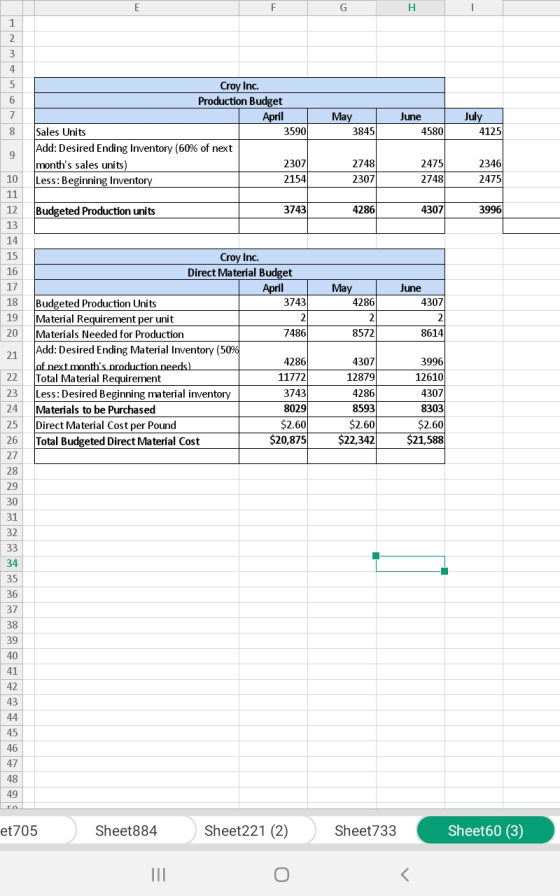Select July desired ending inventory 2346
Viewport: 560px width, 896px height.
coord(474,155)
